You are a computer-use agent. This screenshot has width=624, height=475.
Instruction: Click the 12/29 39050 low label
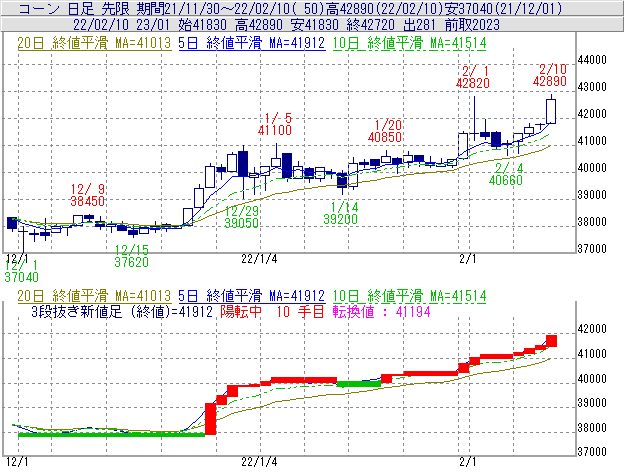pyautogui.click(x=242, y=217)
